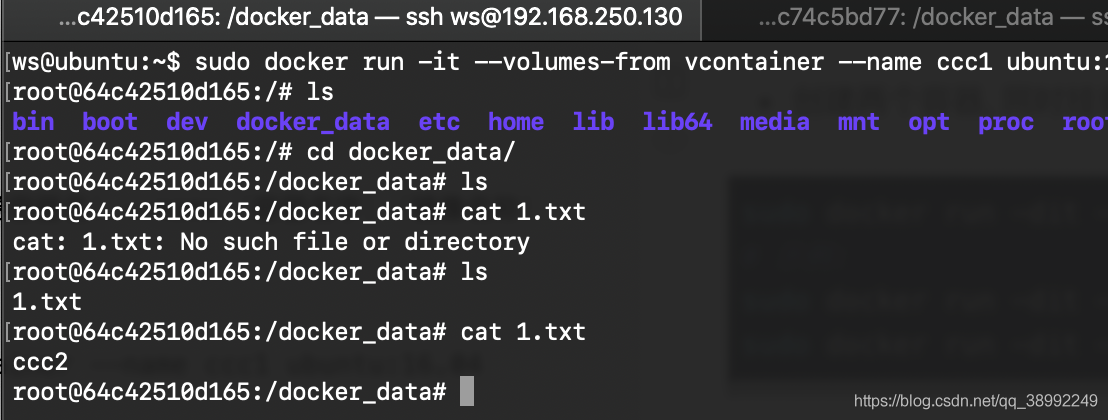This screenshot has height=420, width=1108.
Task: Click the bin directory name
Action: (x=34, y=122)
